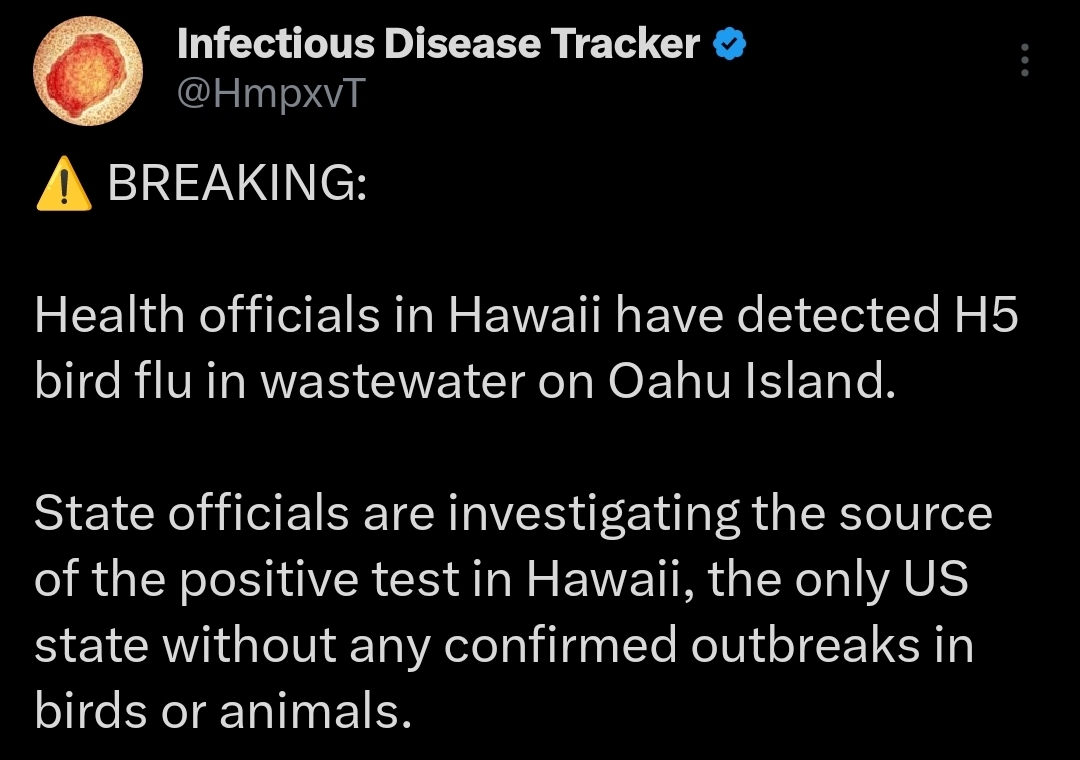Open the Infectious Disease Tracker display name
The width and height of the screenshot is (1080, 760).
[438, 44]
